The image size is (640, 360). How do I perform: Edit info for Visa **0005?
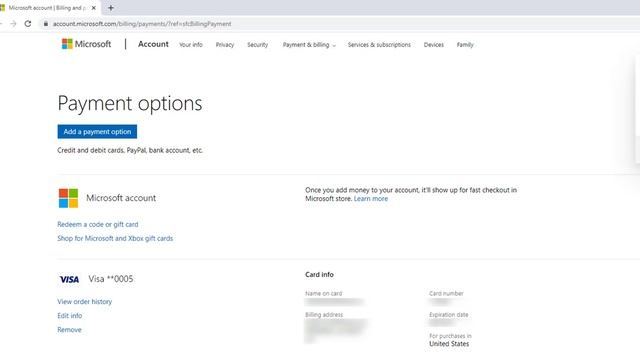tap(69, 316)
